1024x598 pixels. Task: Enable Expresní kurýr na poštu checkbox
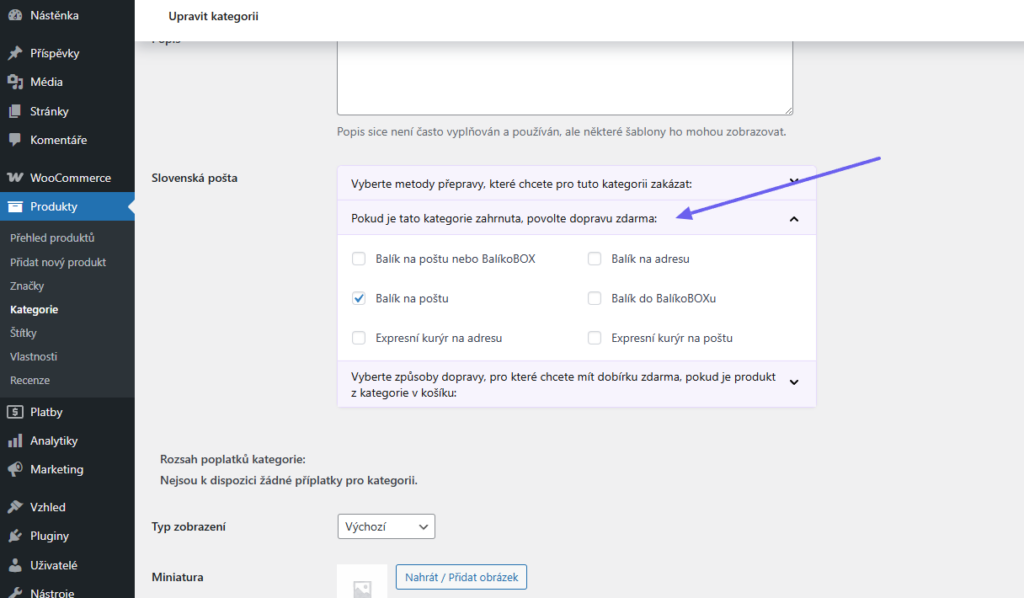tap(594, 338)
